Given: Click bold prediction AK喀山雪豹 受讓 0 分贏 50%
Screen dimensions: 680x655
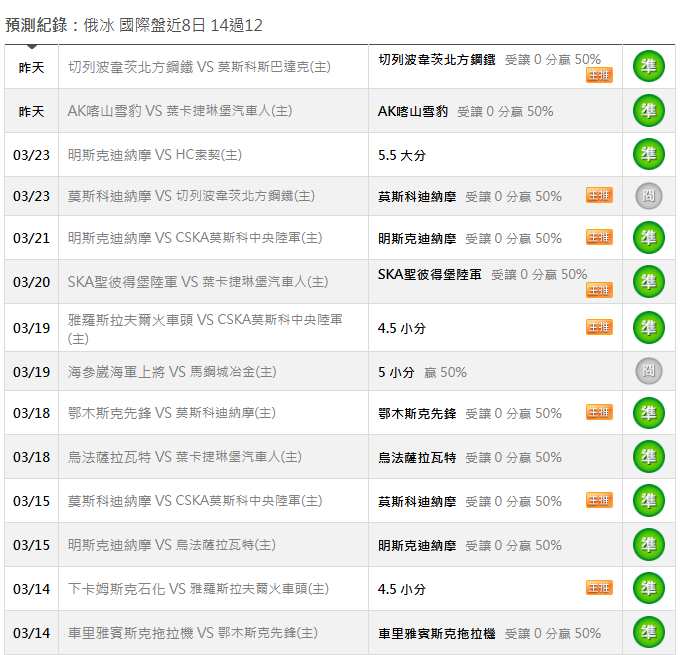Looking at the screenshot, I should [x=465, y=111].
